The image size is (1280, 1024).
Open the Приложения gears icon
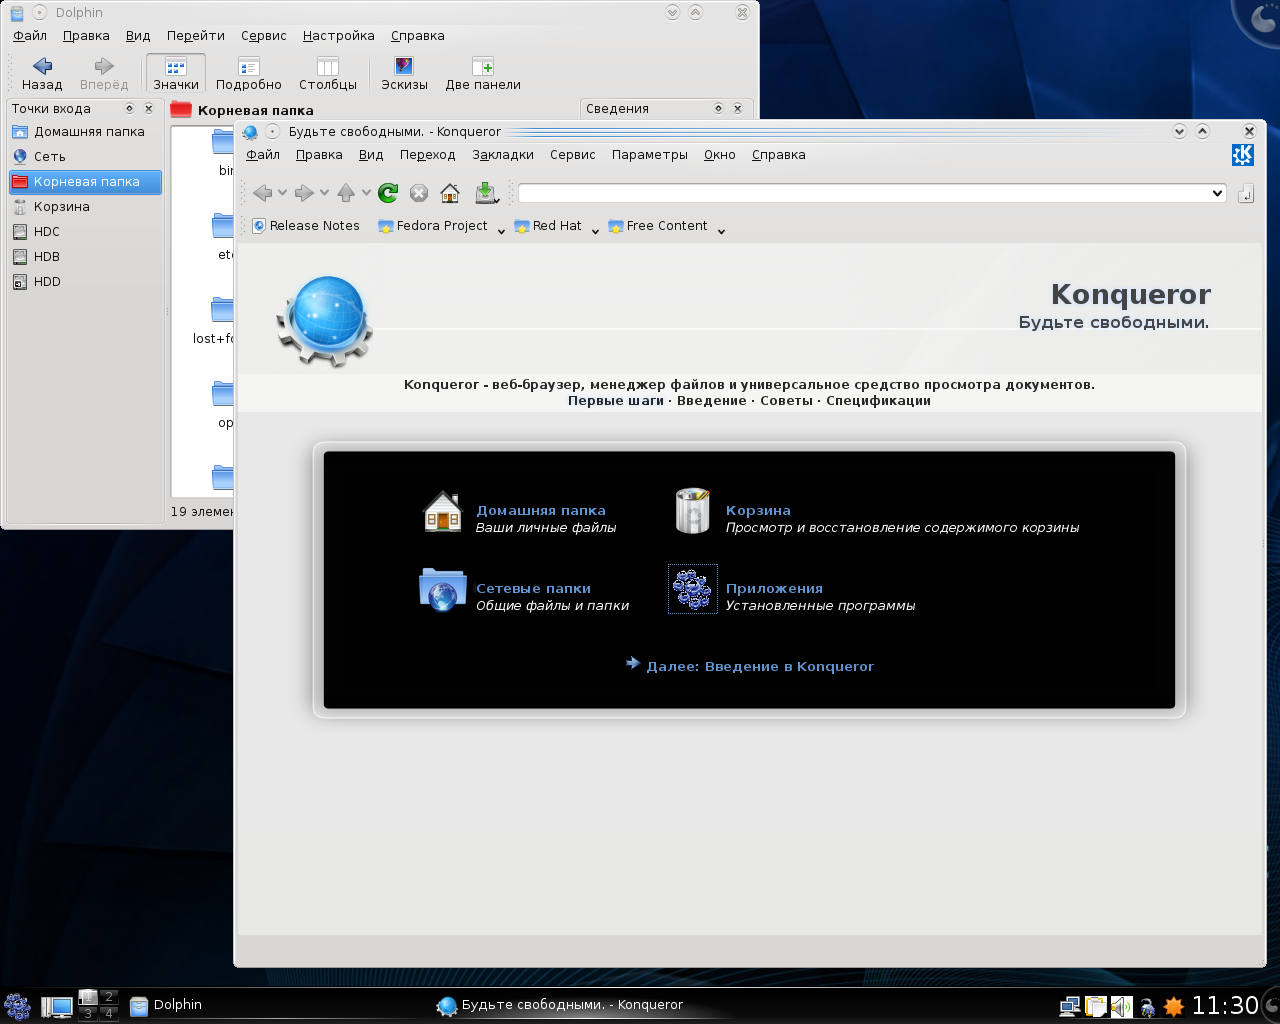click(692, 589)
